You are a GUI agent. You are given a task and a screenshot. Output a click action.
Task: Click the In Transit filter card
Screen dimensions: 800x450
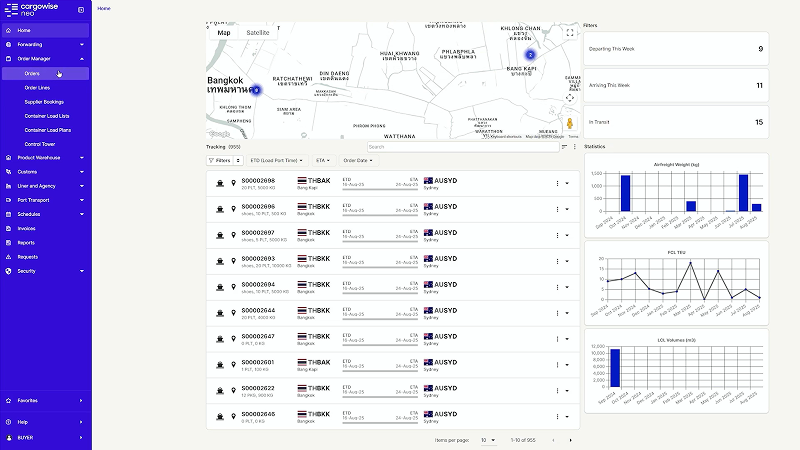pos(676,122)
